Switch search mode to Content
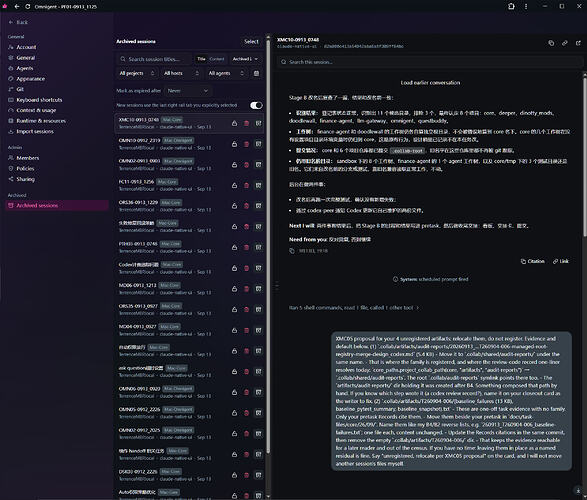The image size is (587, 500). click(217, 59)
